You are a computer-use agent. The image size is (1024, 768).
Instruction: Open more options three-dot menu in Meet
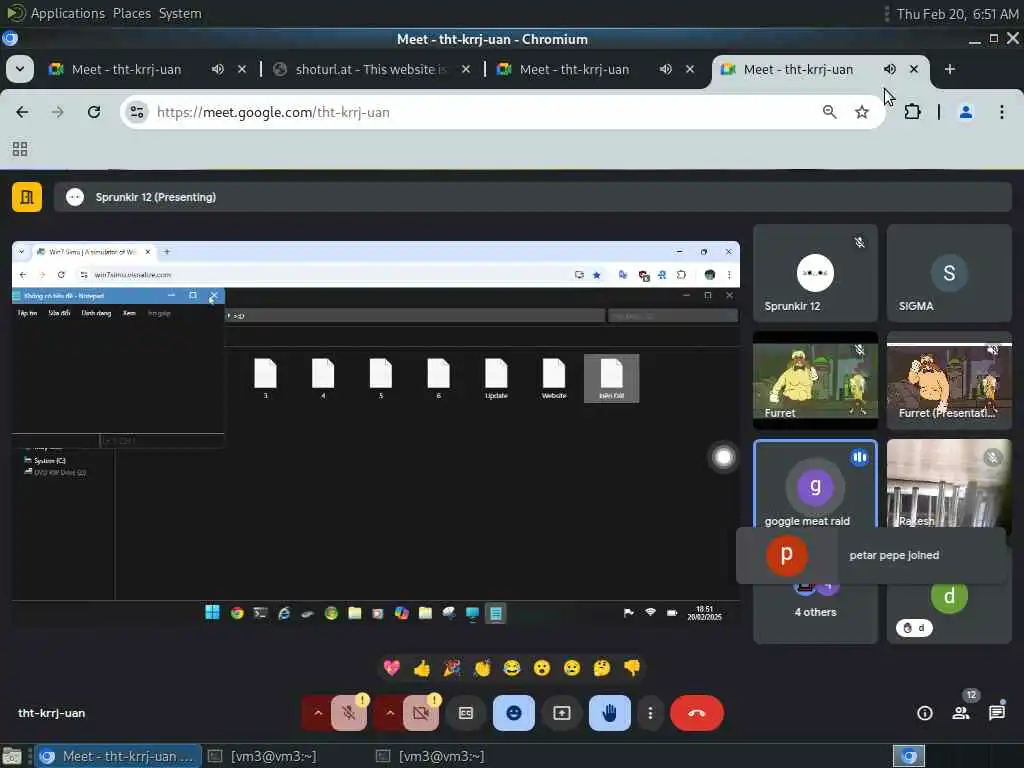pos(650,713)
